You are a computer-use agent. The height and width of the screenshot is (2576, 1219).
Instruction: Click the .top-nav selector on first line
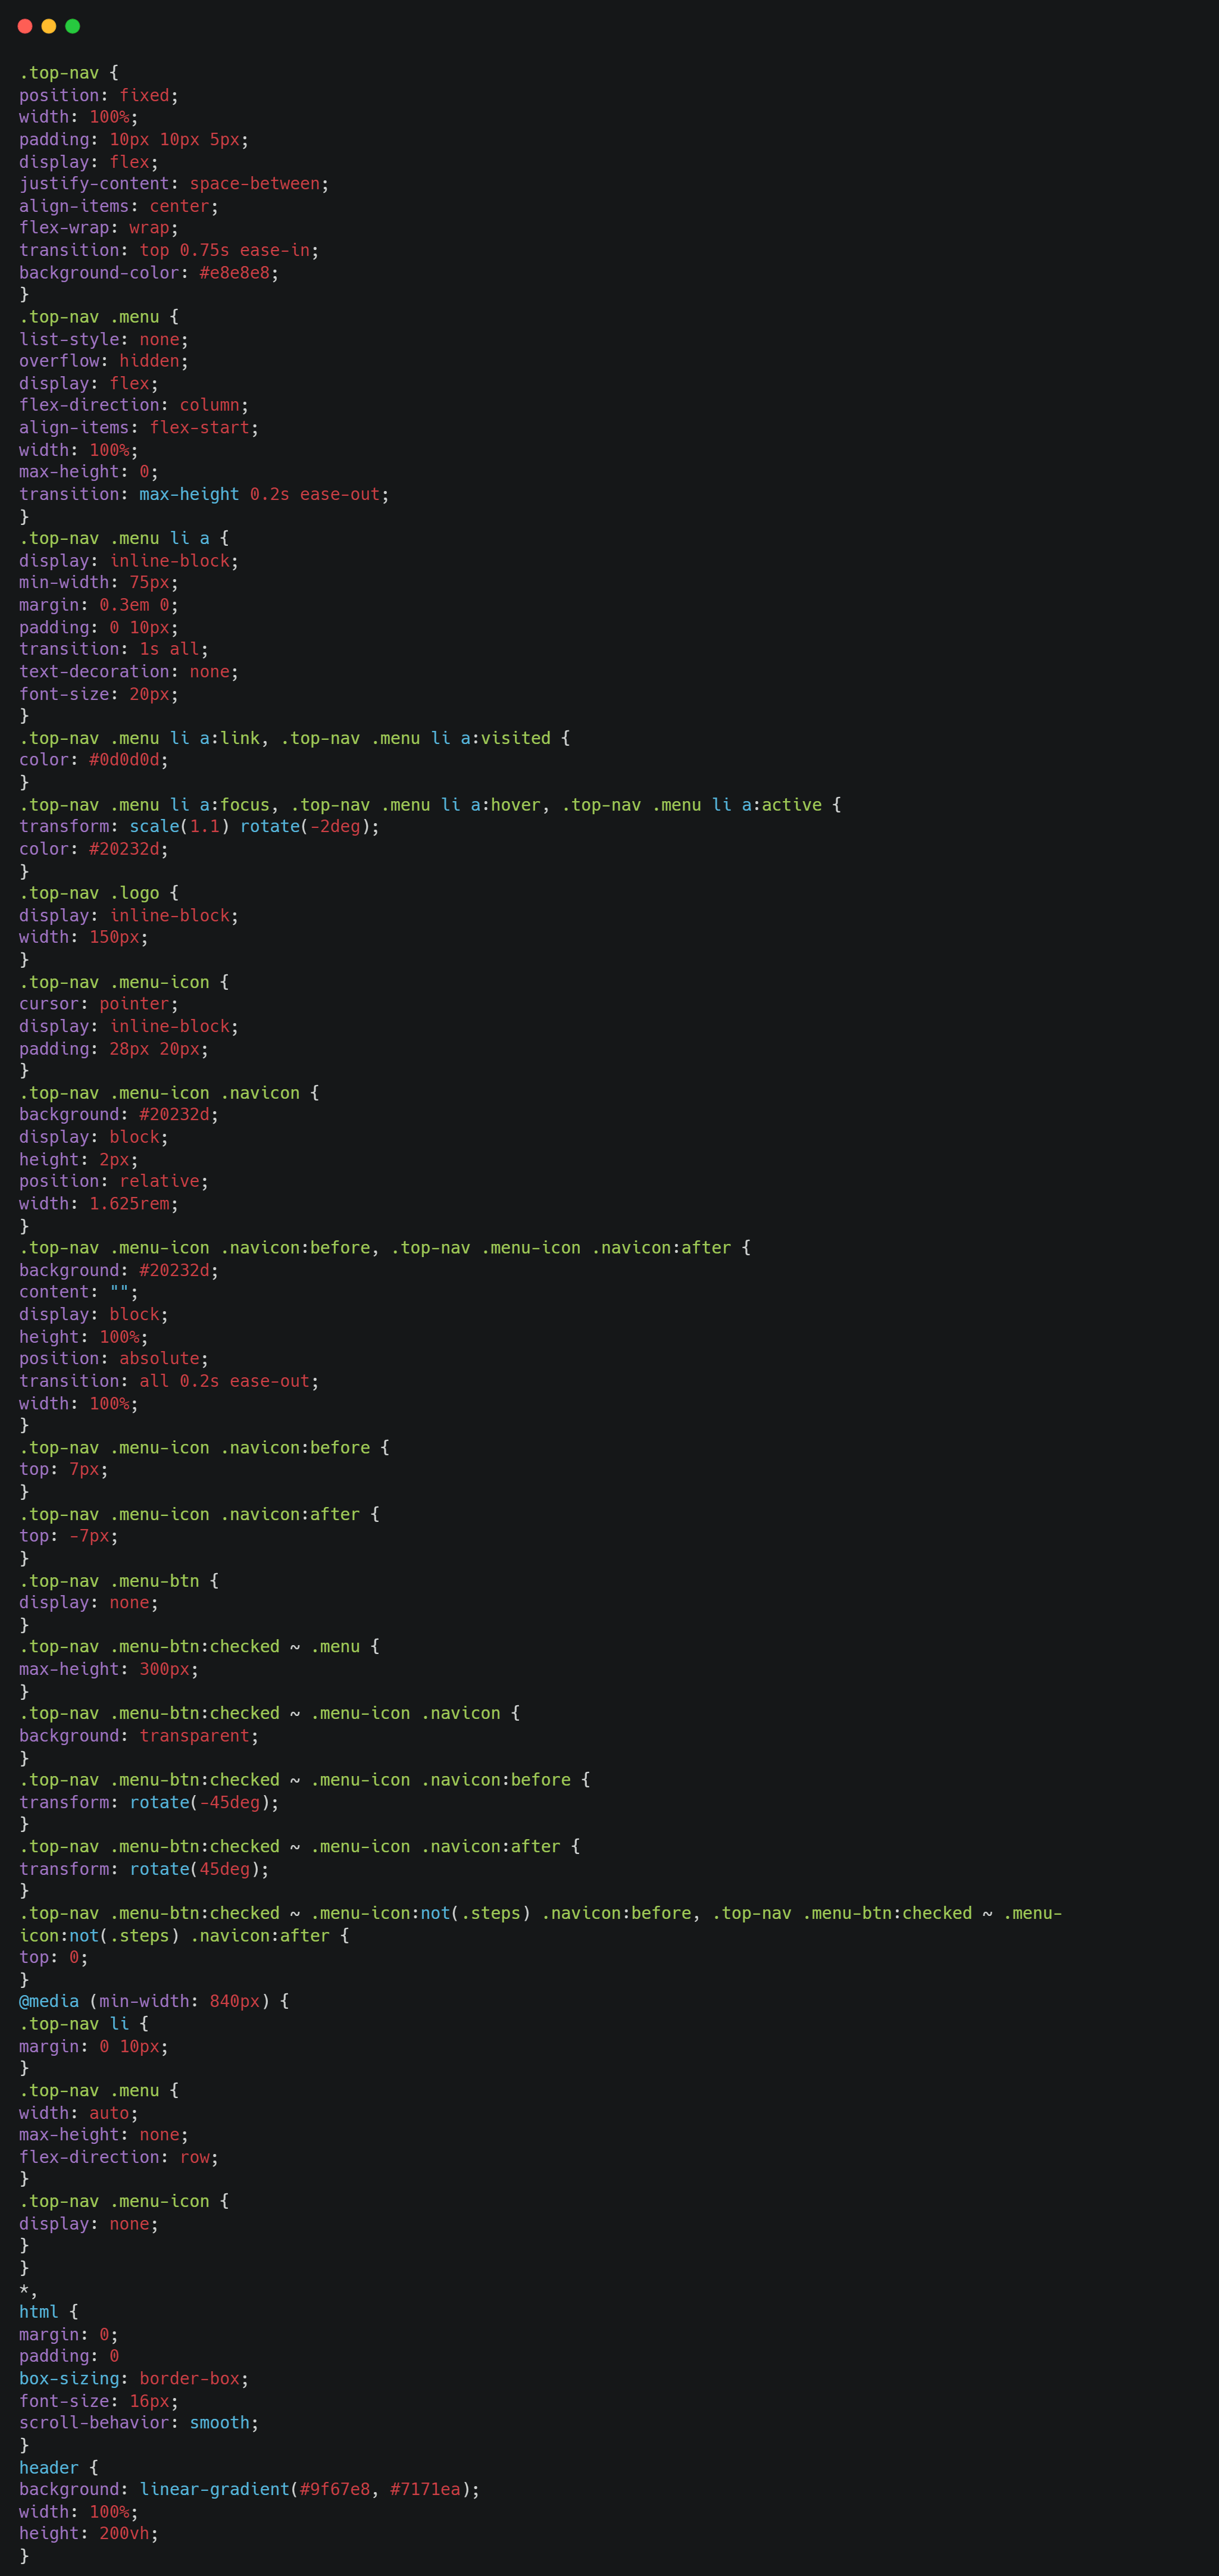59,73
